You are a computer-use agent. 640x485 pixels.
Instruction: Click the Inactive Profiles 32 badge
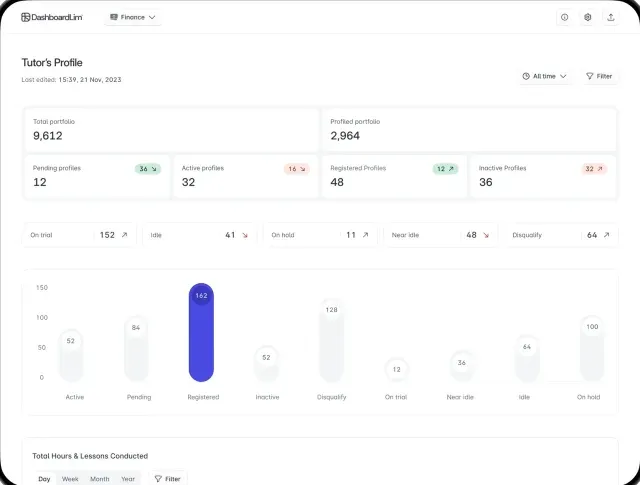594,169
